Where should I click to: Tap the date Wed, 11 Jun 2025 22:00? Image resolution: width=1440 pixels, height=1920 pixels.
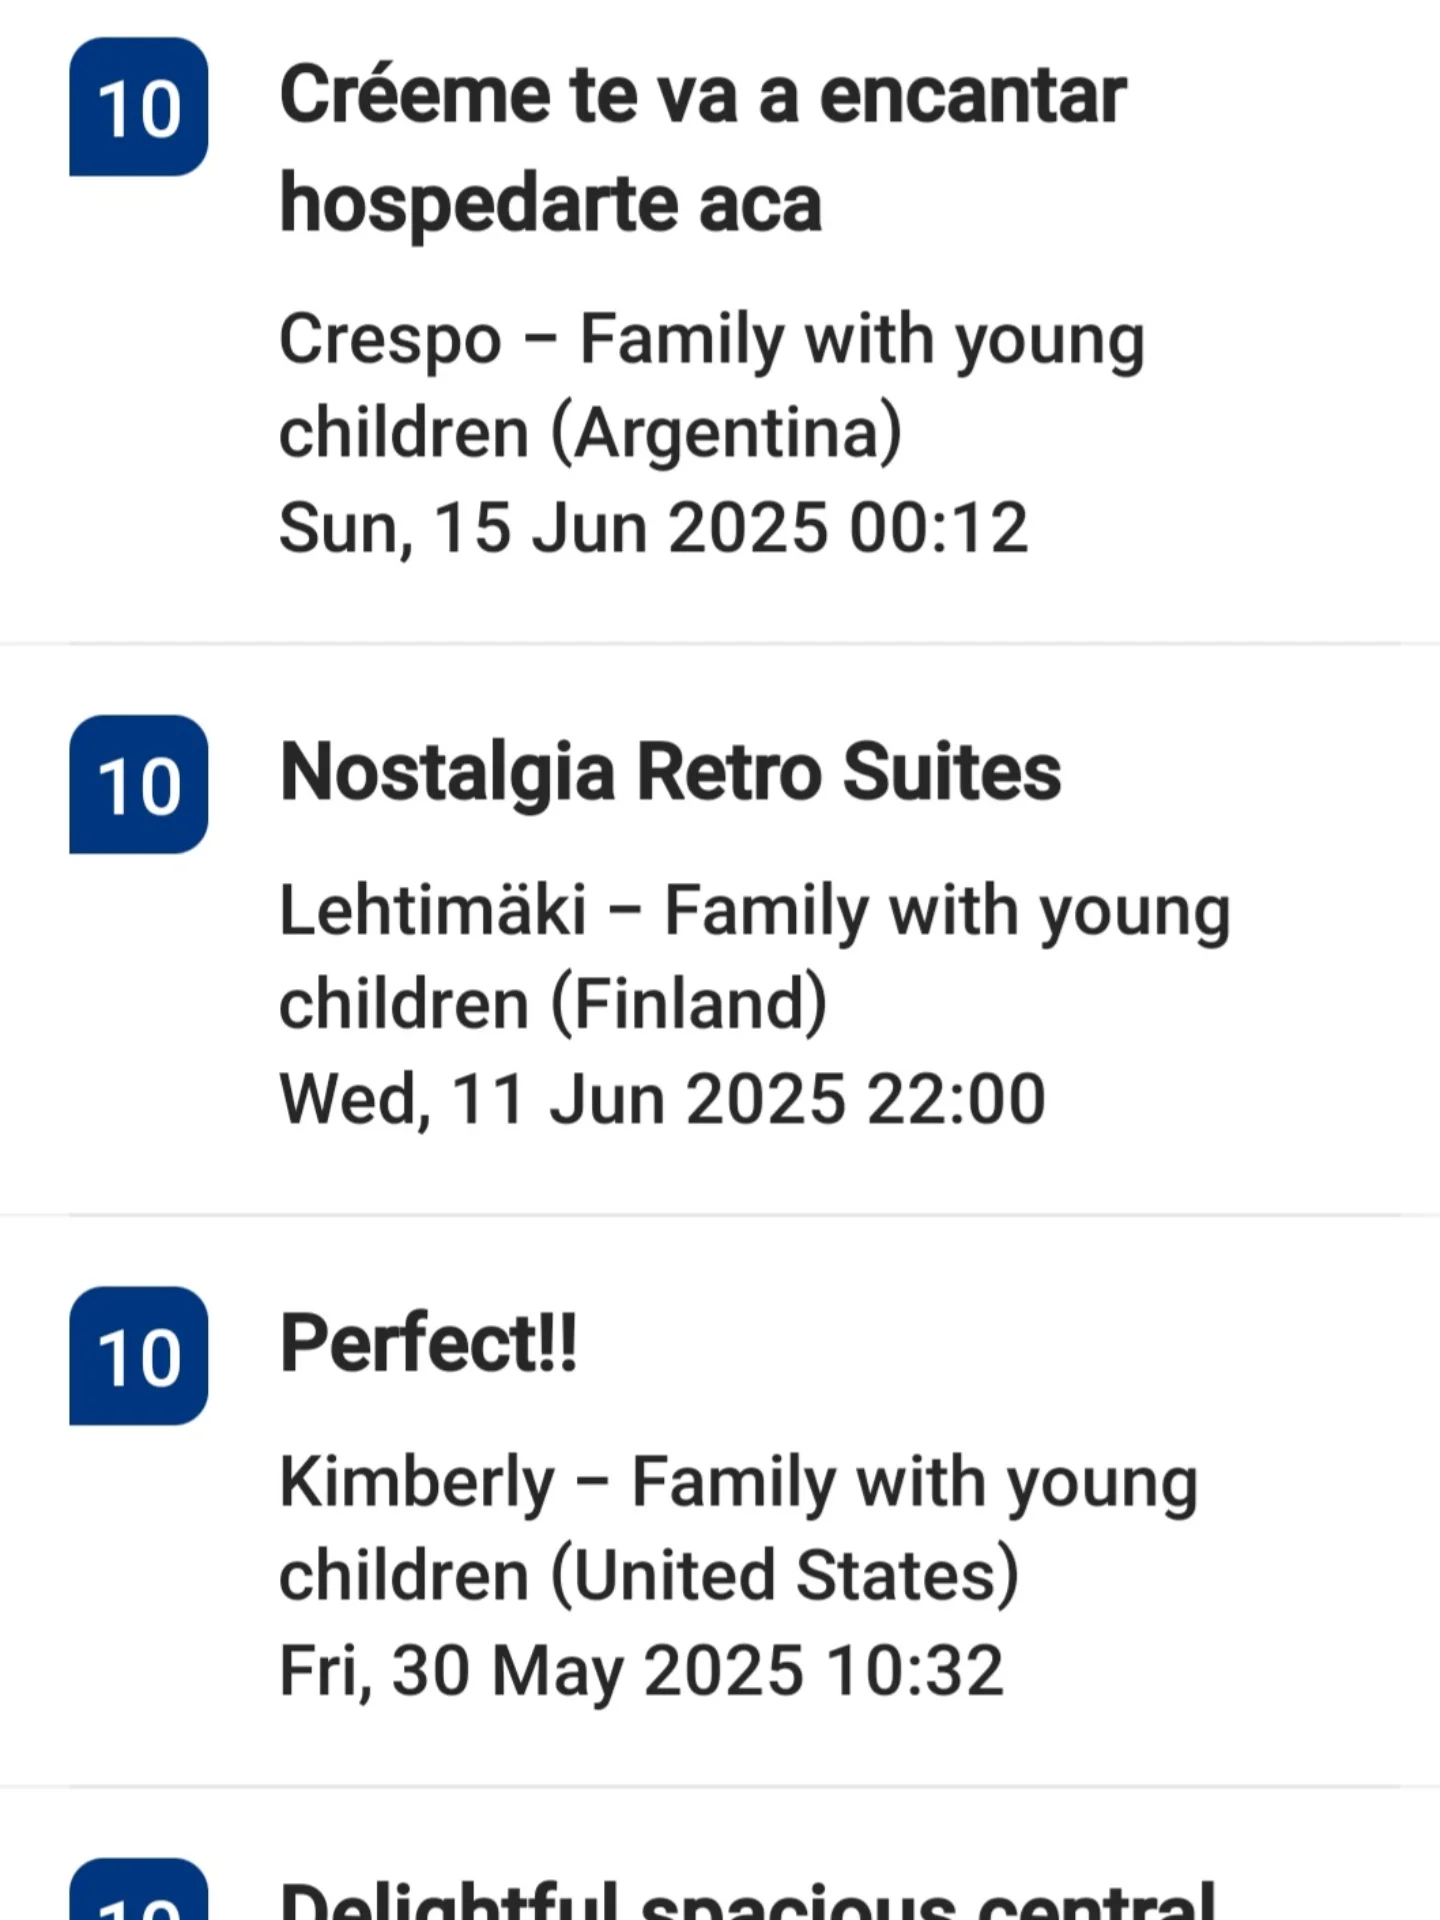click(662, 1099)
